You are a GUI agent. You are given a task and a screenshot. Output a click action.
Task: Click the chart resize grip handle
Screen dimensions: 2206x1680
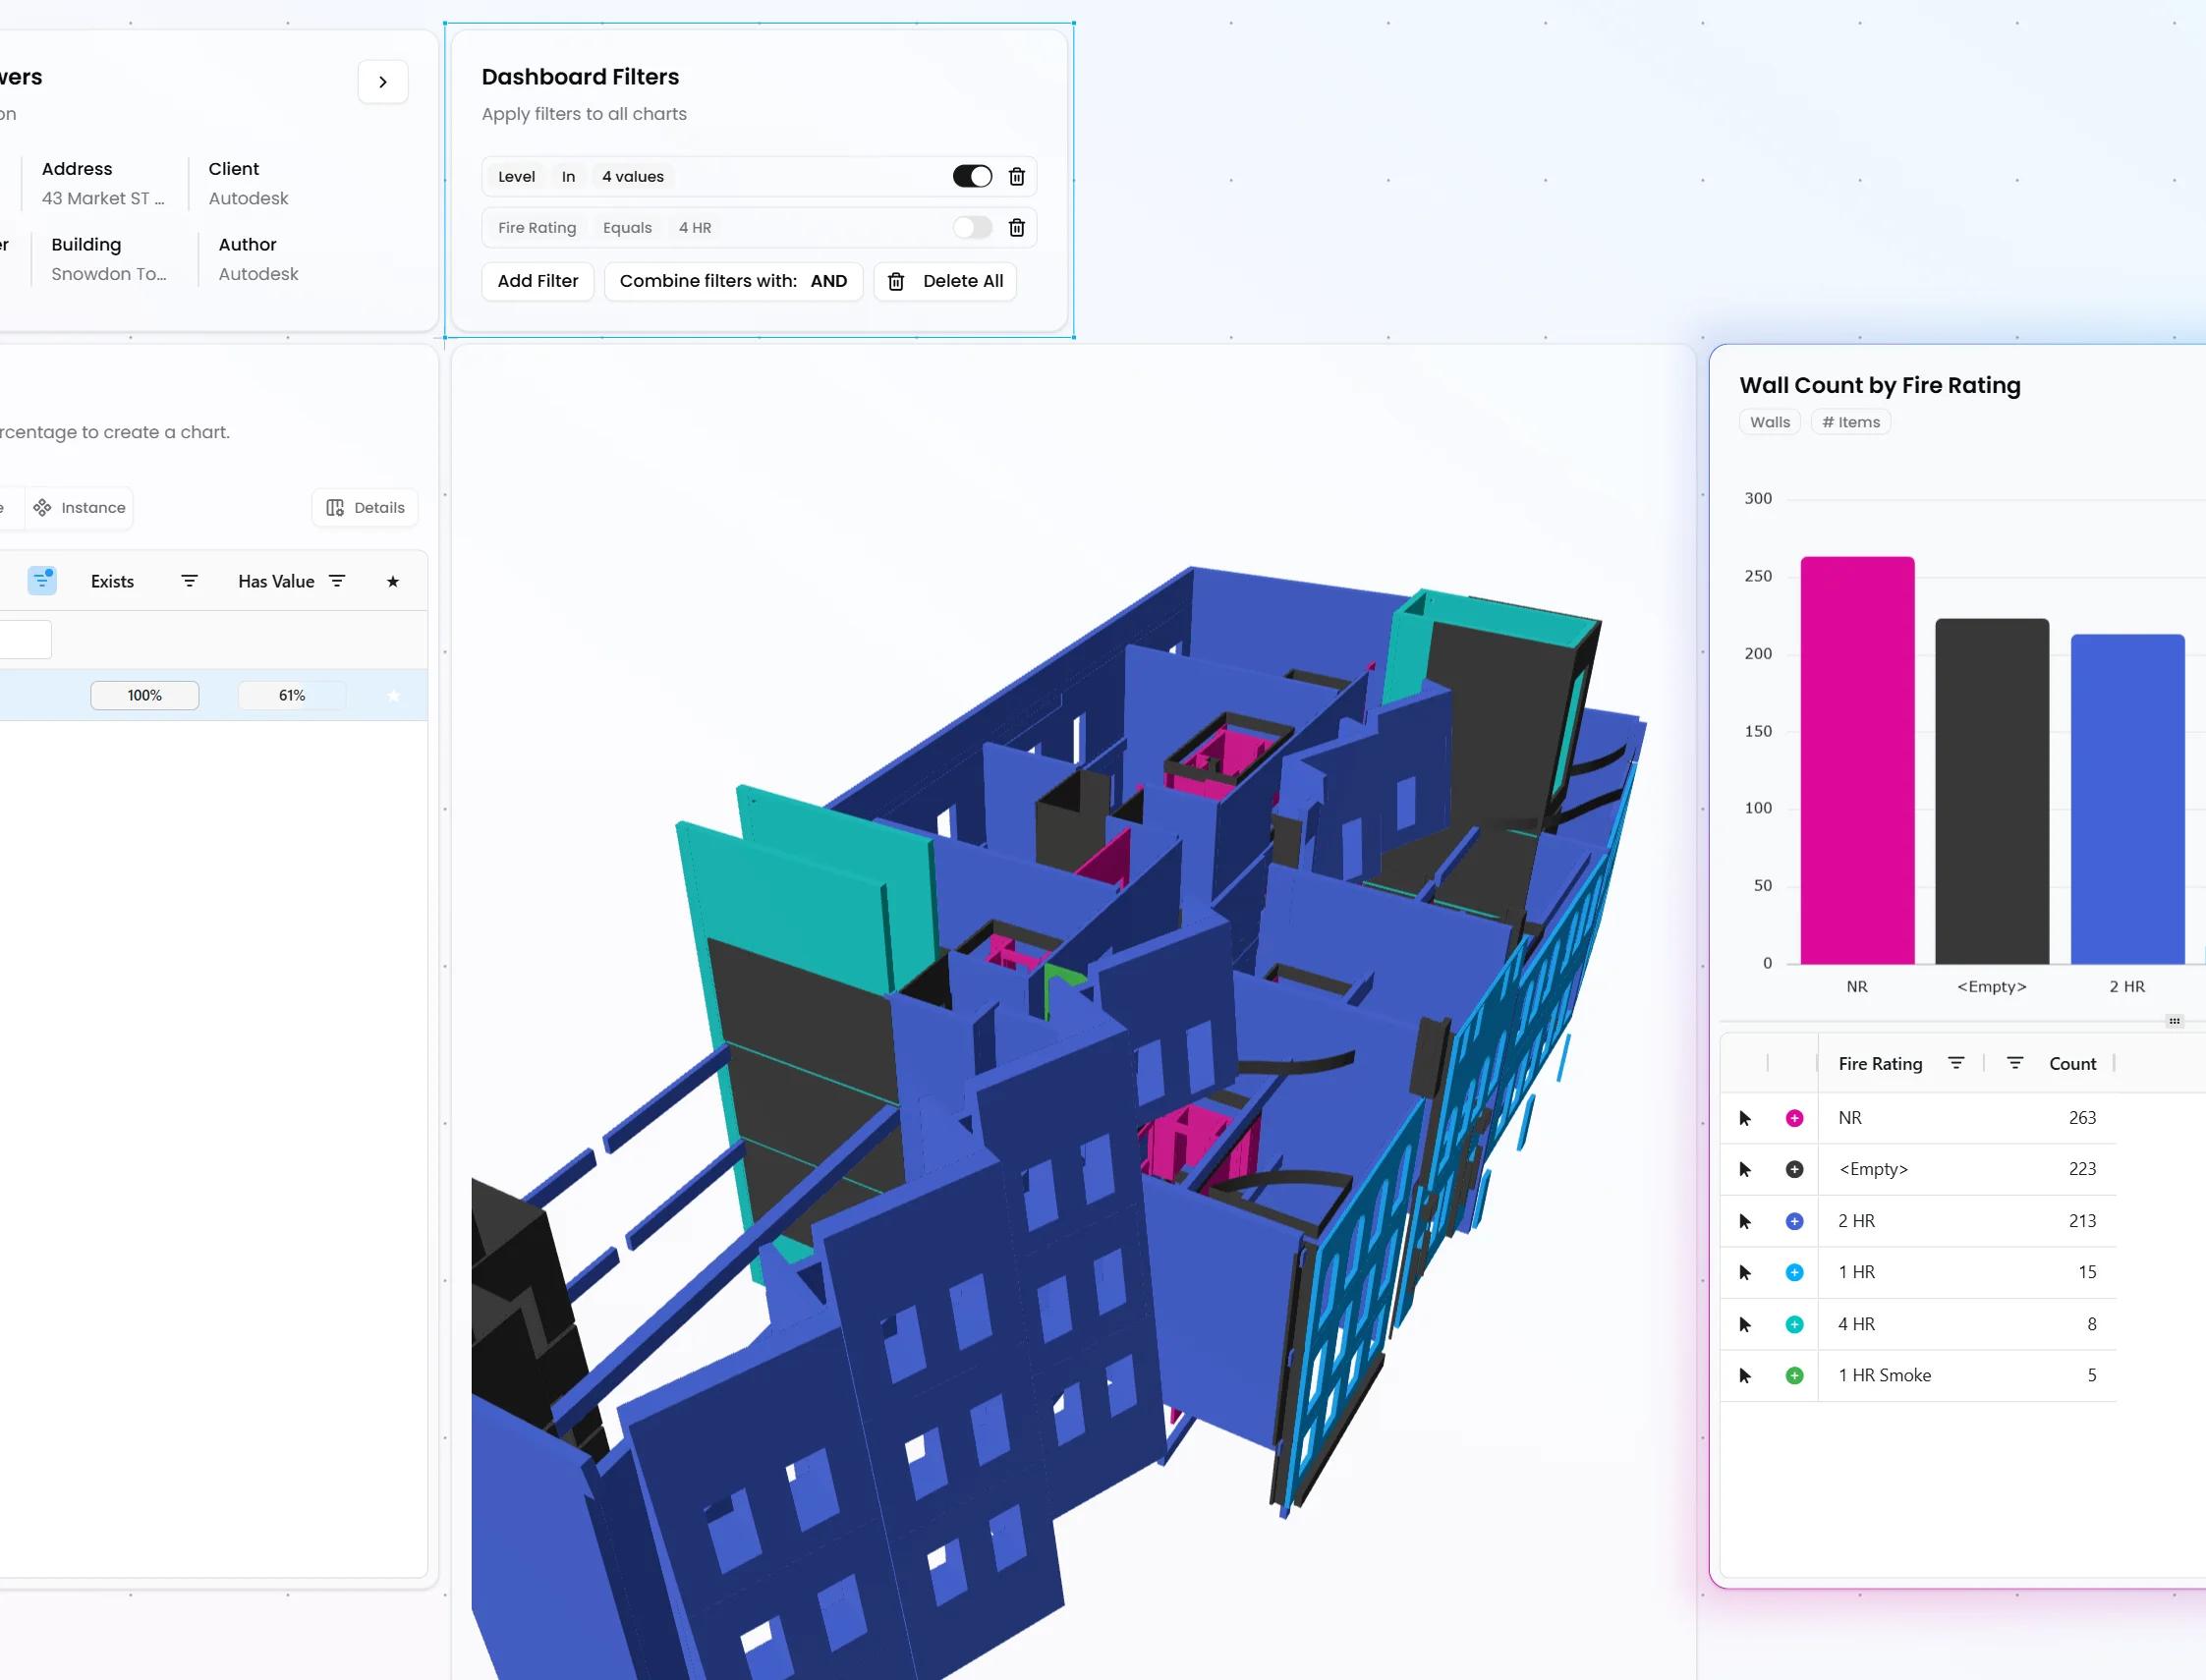(2174, 1021)
